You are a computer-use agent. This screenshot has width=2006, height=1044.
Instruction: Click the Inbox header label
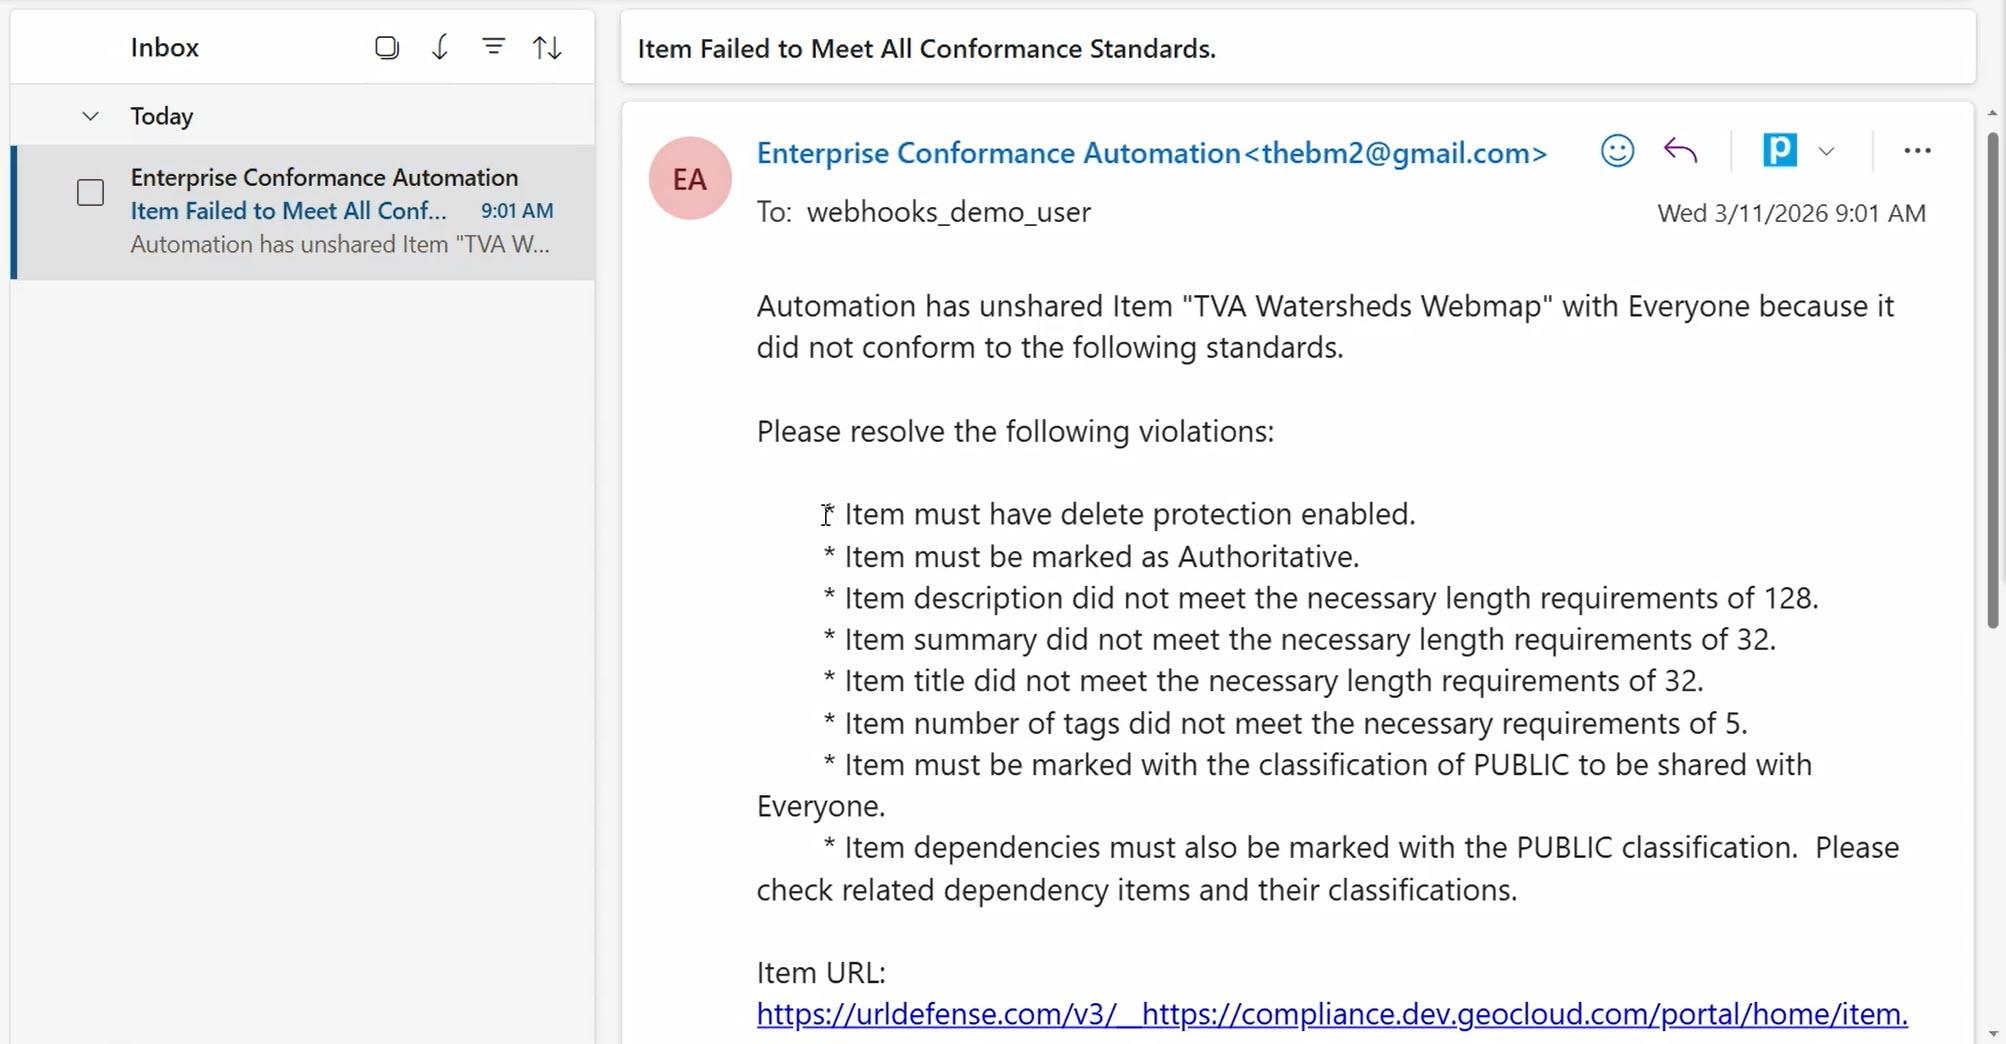164,46
